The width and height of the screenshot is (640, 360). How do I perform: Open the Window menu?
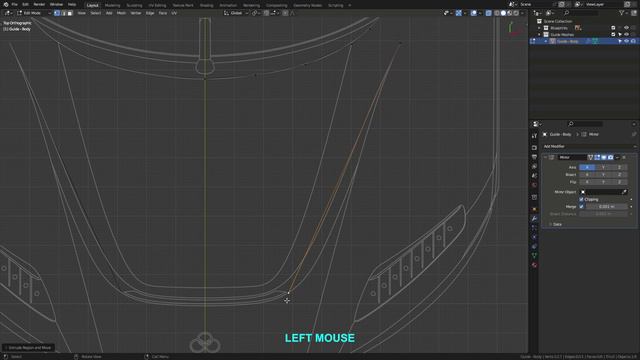(56, 4)
